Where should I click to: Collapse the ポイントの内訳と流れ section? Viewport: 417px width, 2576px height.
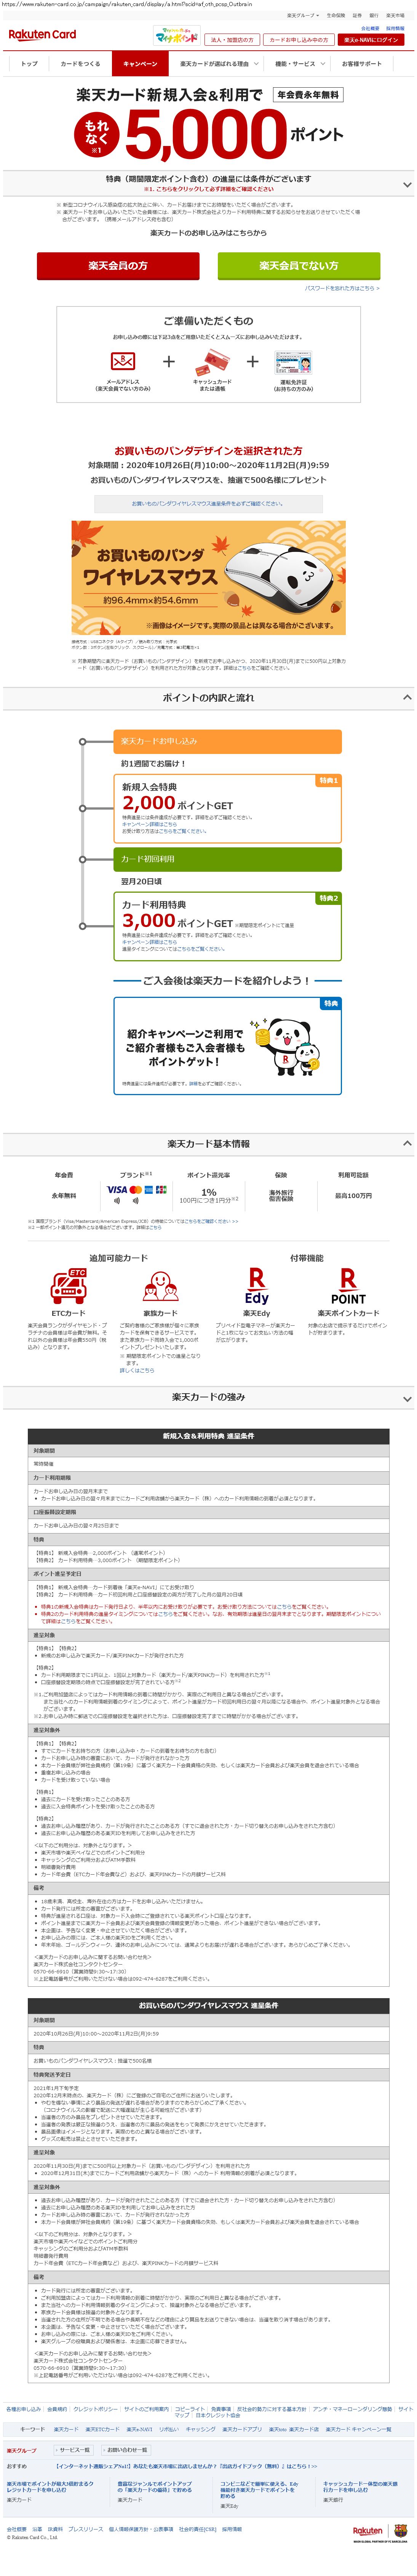[406, 697]
